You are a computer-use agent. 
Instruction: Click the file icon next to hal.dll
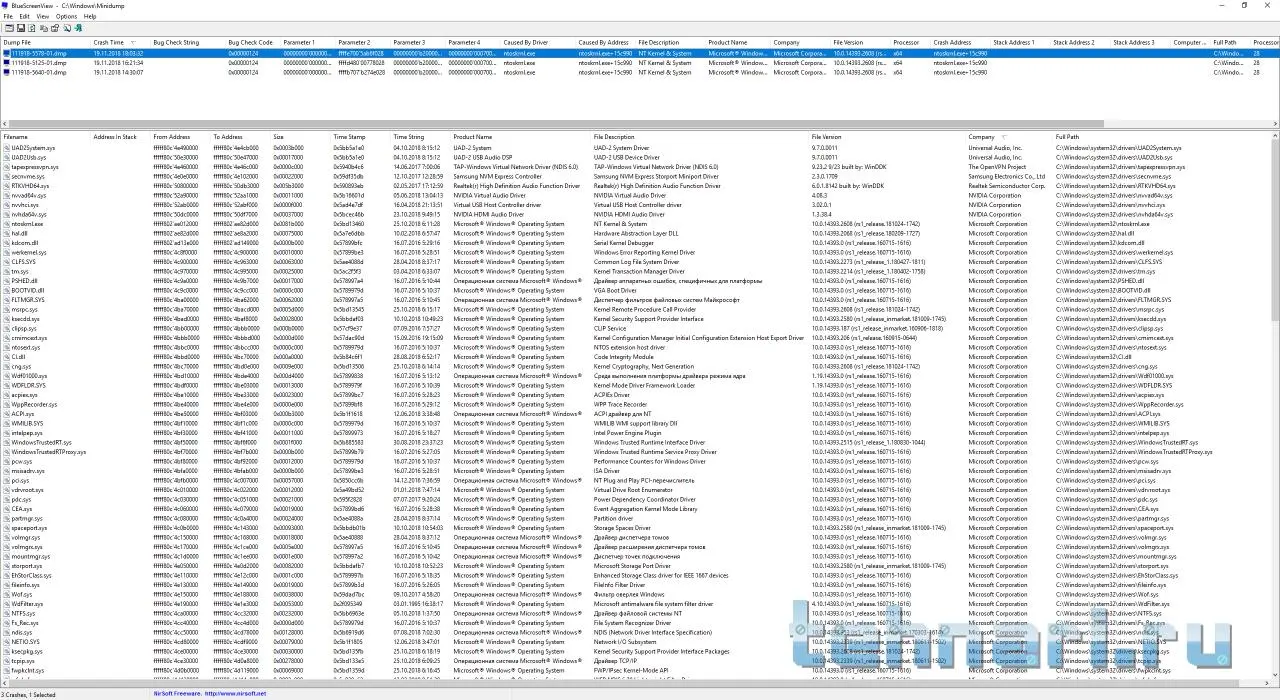[x=6, y=233]
